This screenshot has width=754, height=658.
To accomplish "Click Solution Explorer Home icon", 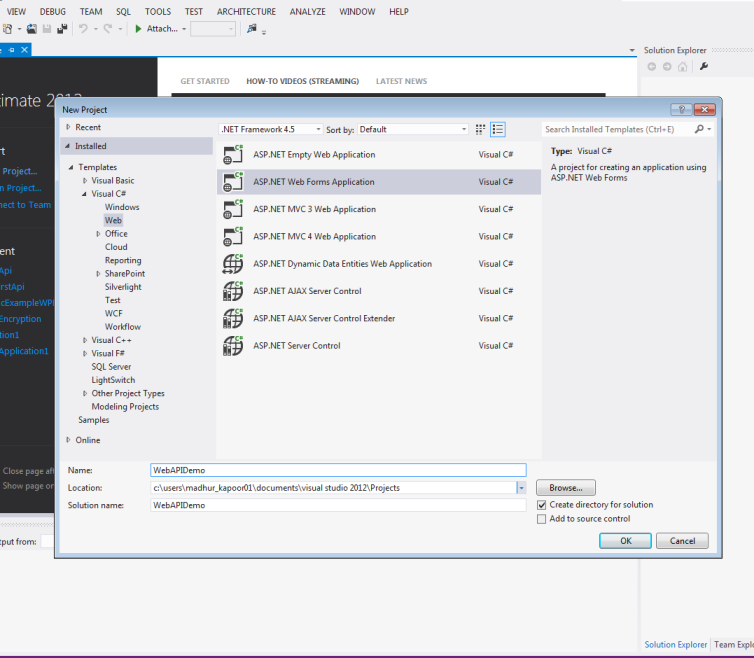I will [x=682, y=67].
